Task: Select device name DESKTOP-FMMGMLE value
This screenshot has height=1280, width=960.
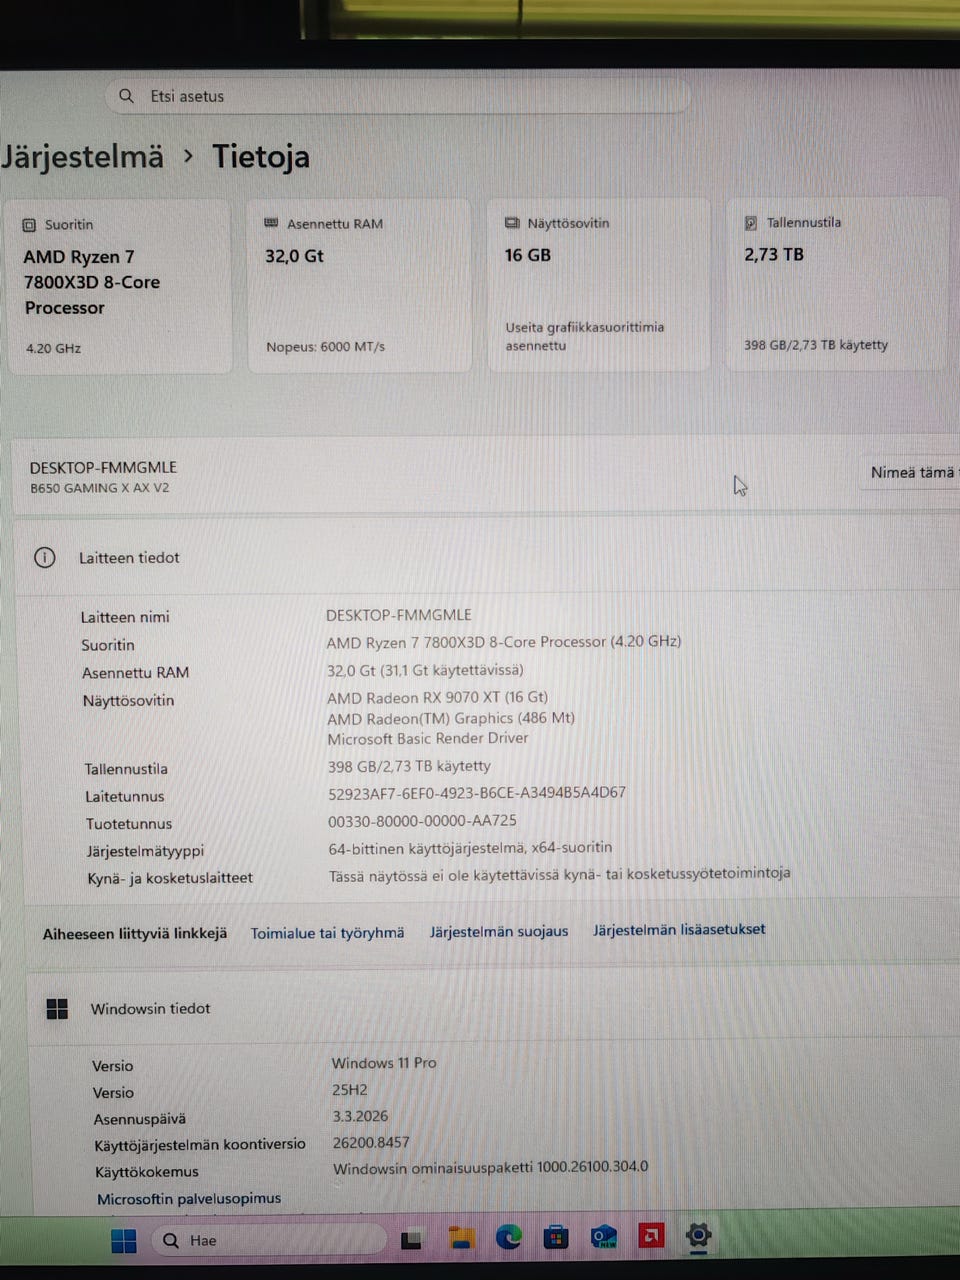Action: (x=399, y=615)
